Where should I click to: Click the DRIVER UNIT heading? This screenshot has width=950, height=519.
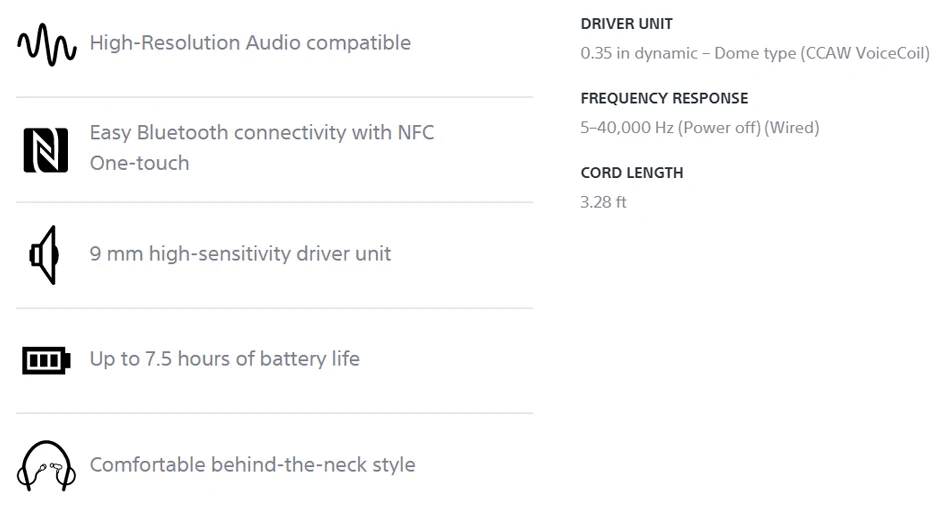pyautogui.click(x=626, y=24)
